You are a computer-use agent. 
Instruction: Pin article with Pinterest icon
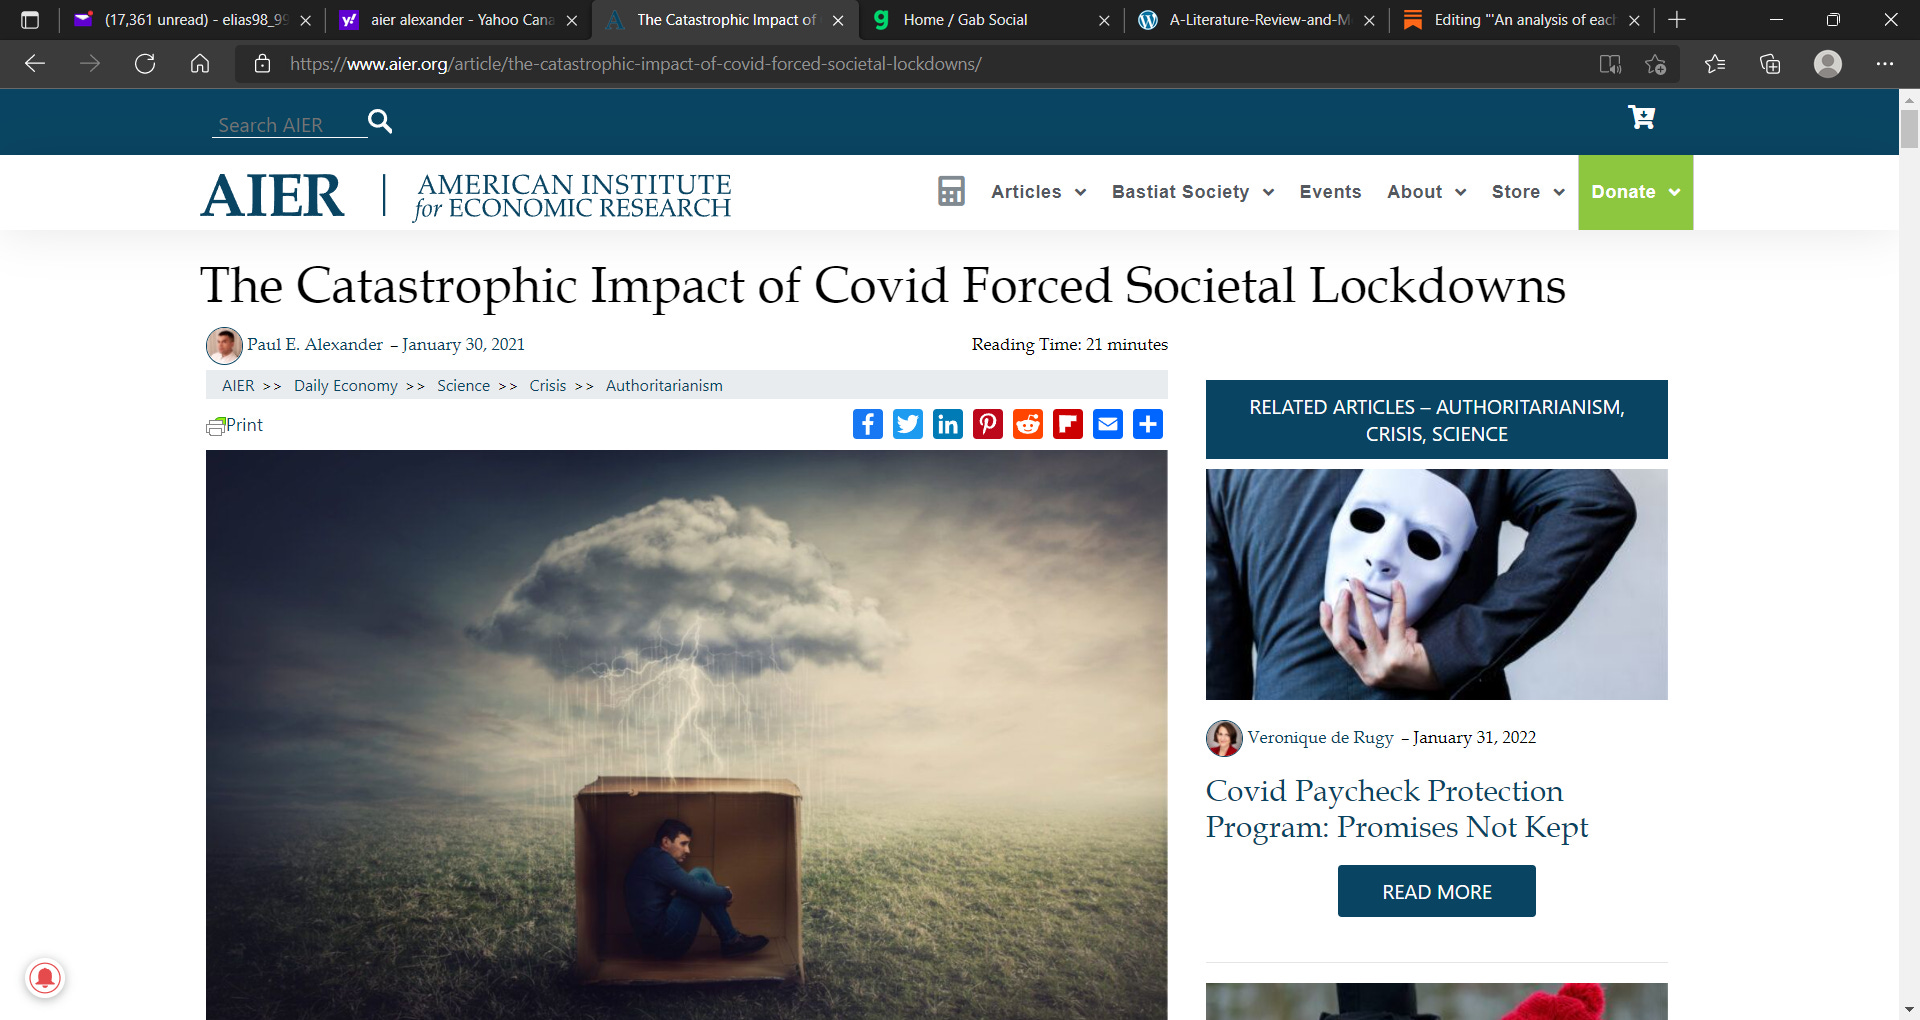coord(987,424)
